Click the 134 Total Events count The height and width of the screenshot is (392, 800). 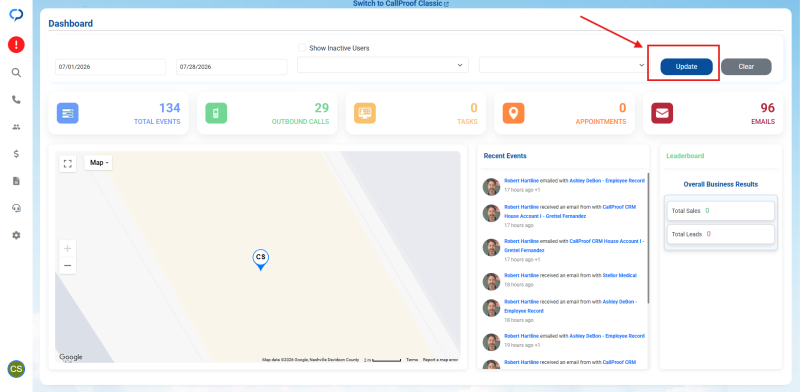coord(169,108)
